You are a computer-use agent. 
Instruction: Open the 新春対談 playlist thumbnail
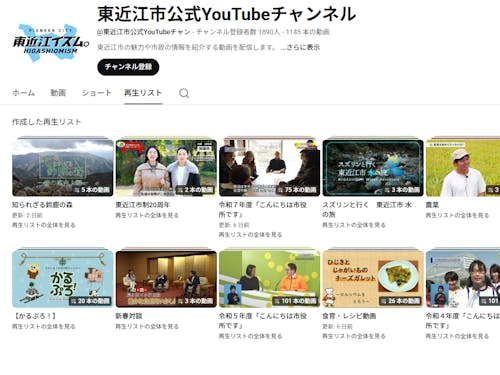[x=166, y=279]
